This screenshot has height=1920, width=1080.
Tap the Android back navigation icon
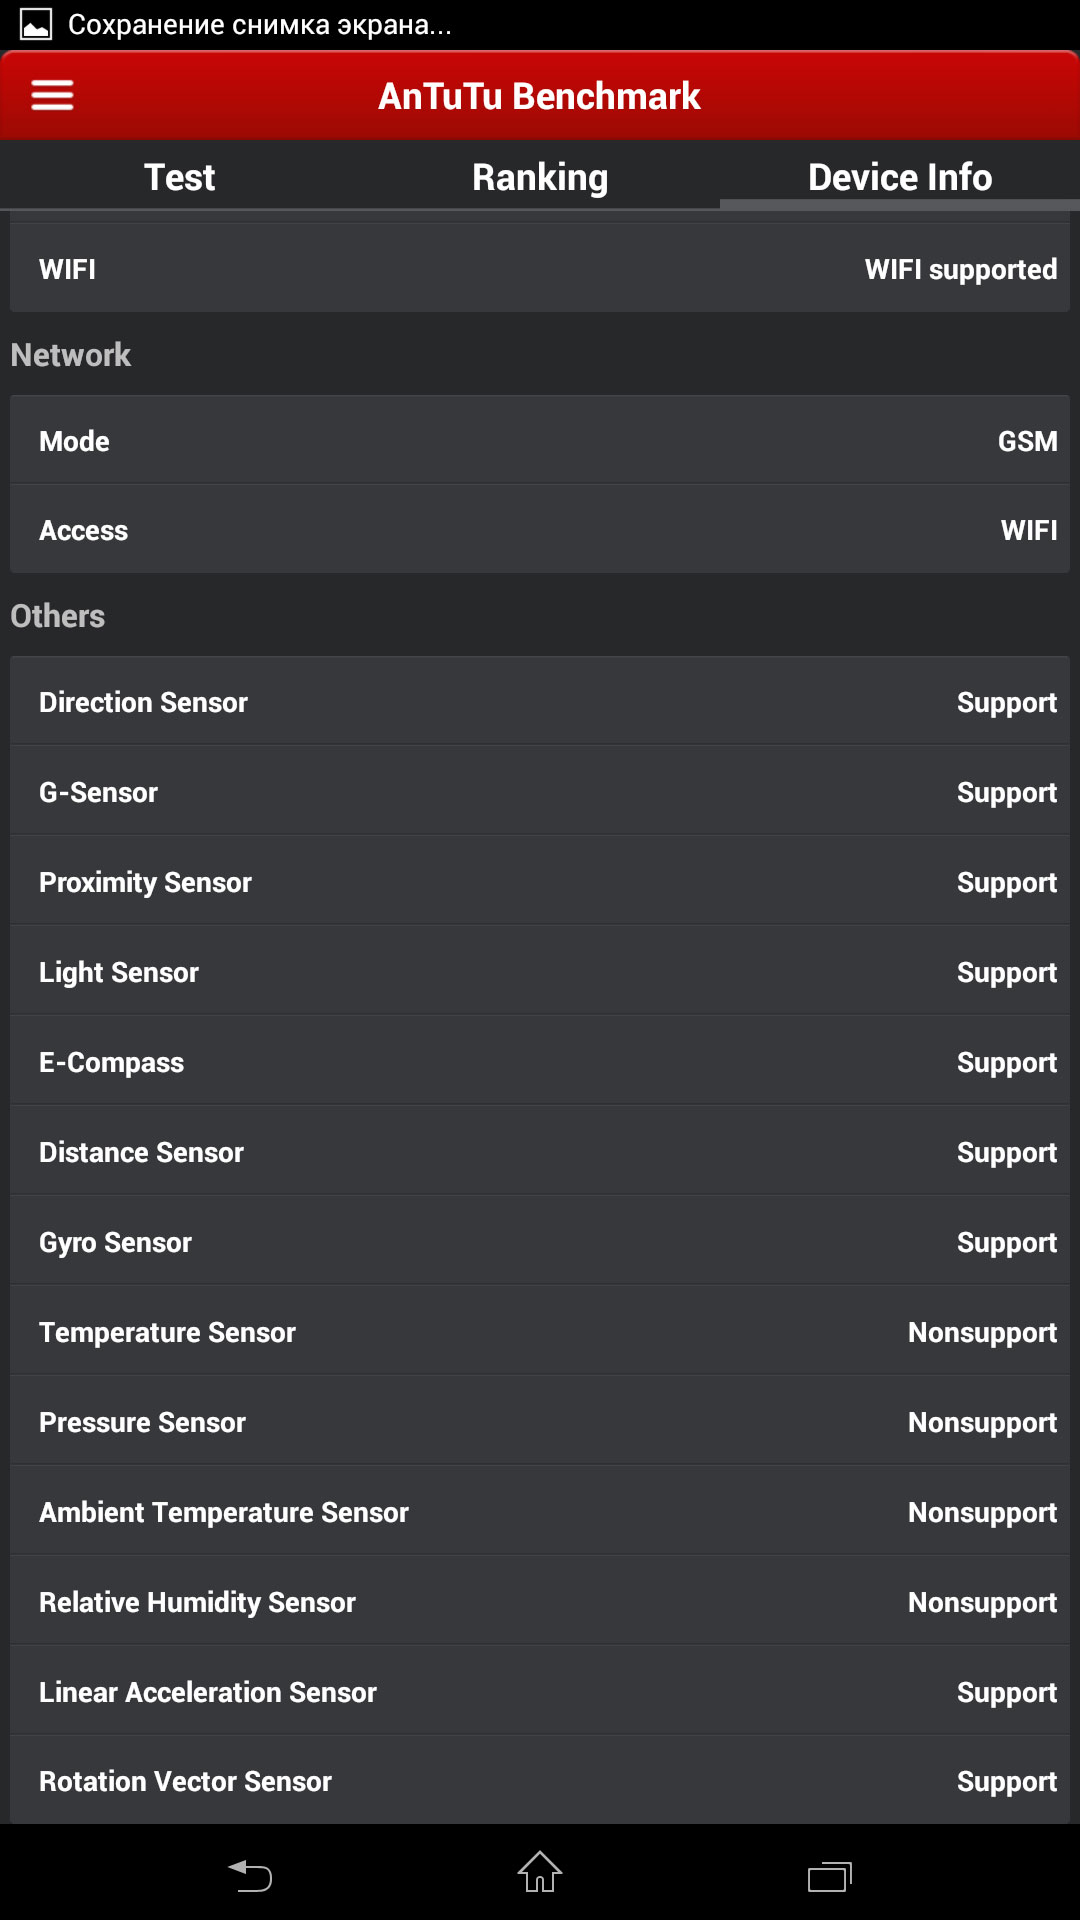[250, 1874]
